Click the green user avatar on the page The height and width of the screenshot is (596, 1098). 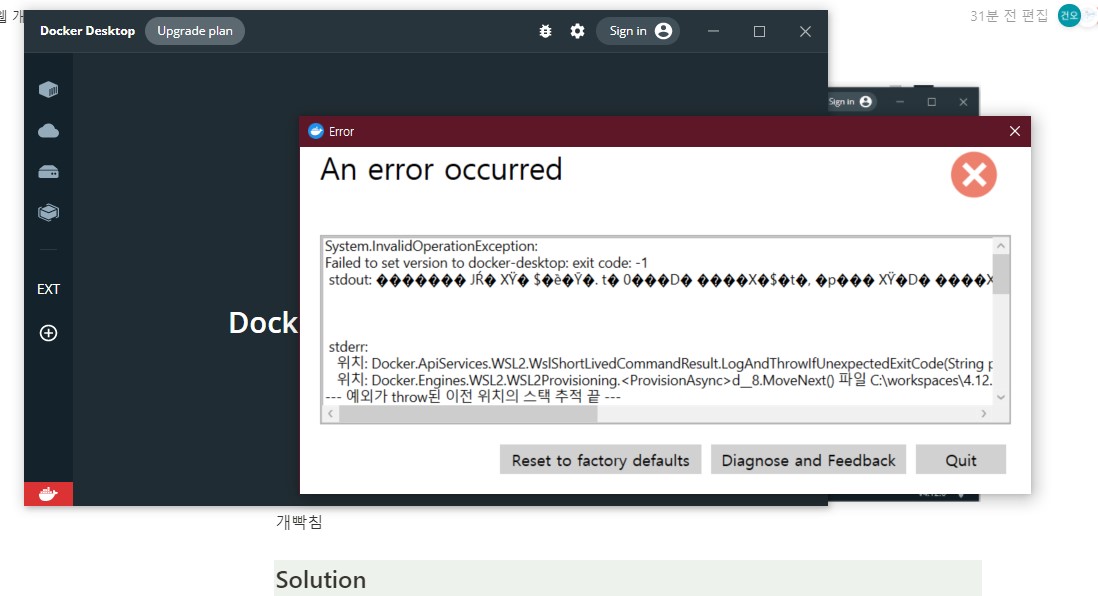1069,15
